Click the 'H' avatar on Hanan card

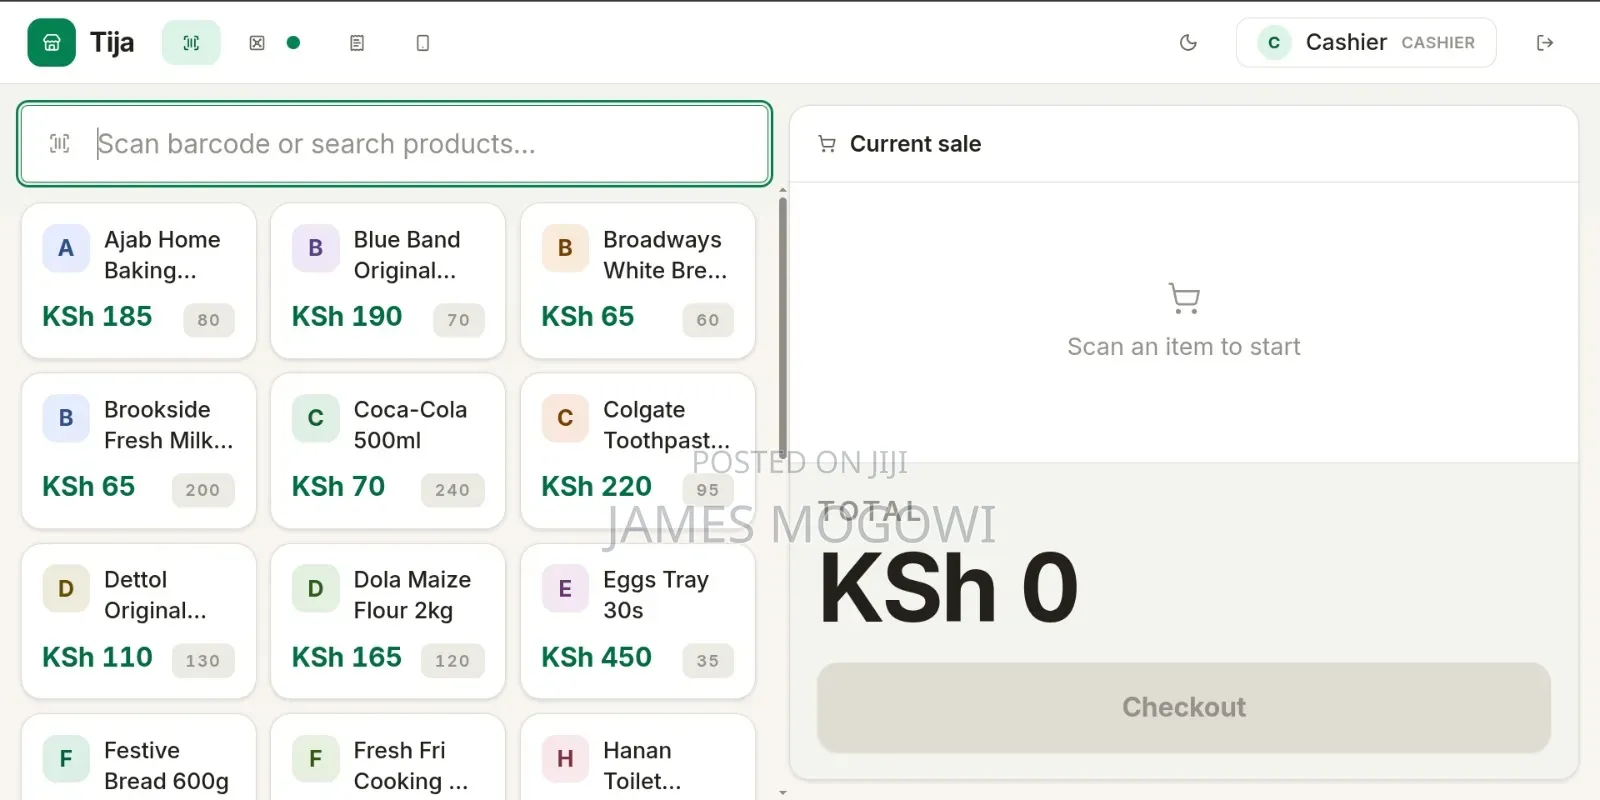tap(565, 759)
